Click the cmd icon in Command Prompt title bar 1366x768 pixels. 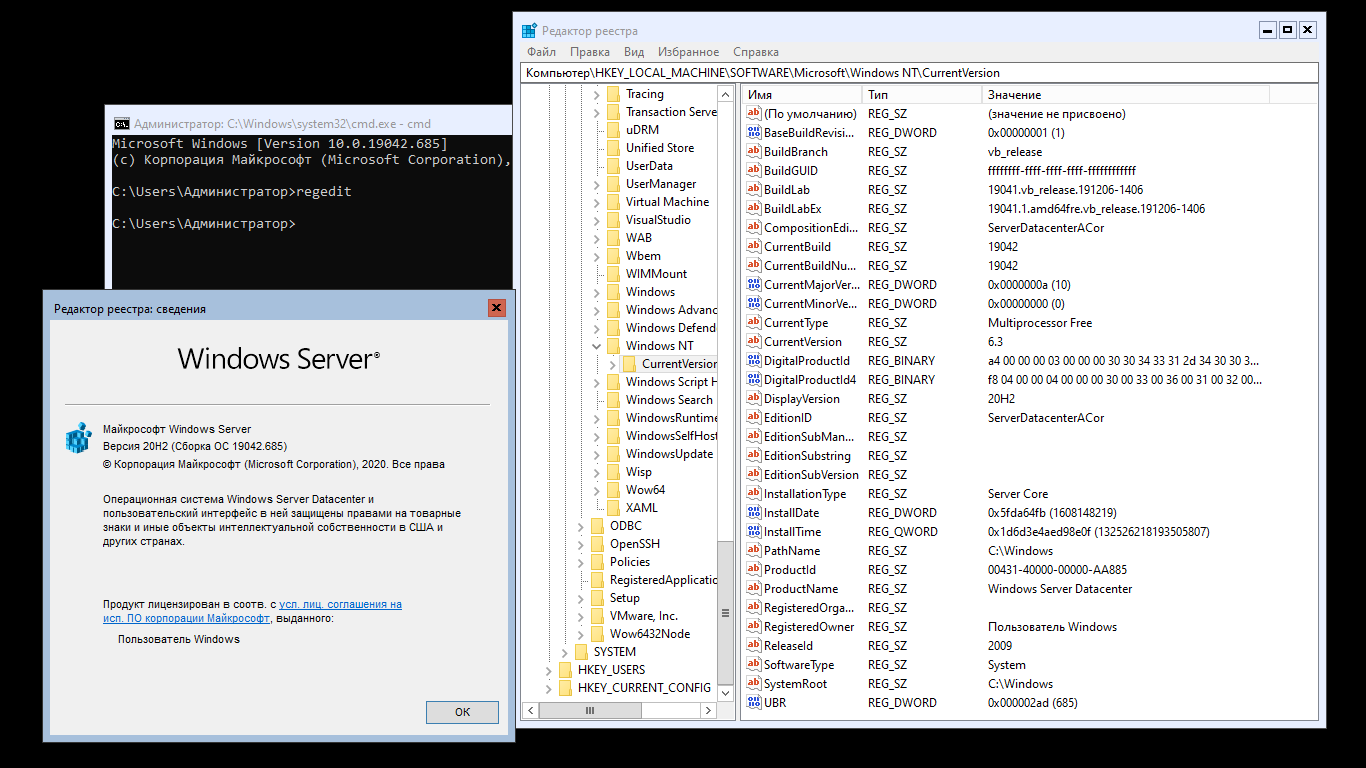point(121,124)
